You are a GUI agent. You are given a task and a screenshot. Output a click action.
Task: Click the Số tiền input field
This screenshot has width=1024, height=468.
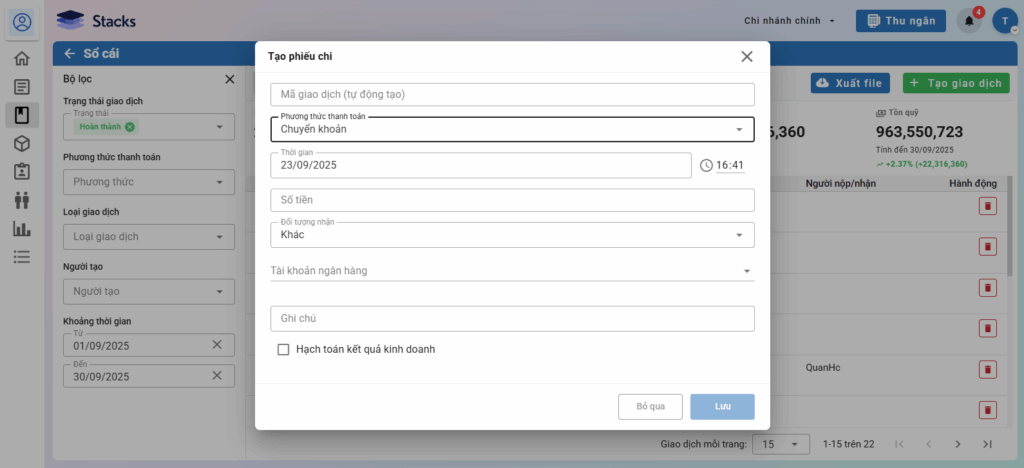[512, 200]
